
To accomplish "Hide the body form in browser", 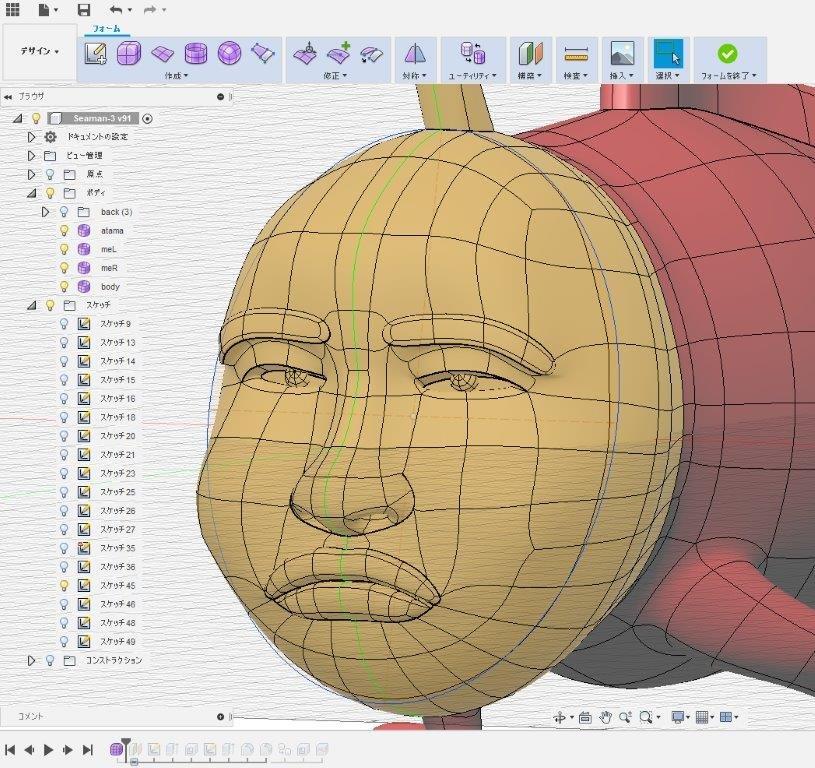I will [x=64, y=286].
